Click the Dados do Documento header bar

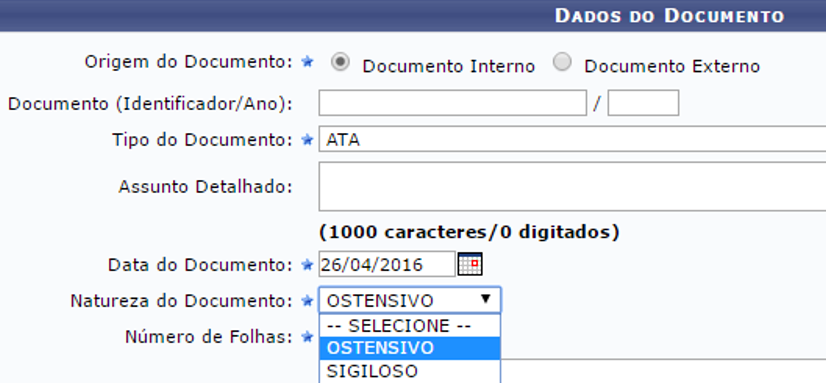413,15
